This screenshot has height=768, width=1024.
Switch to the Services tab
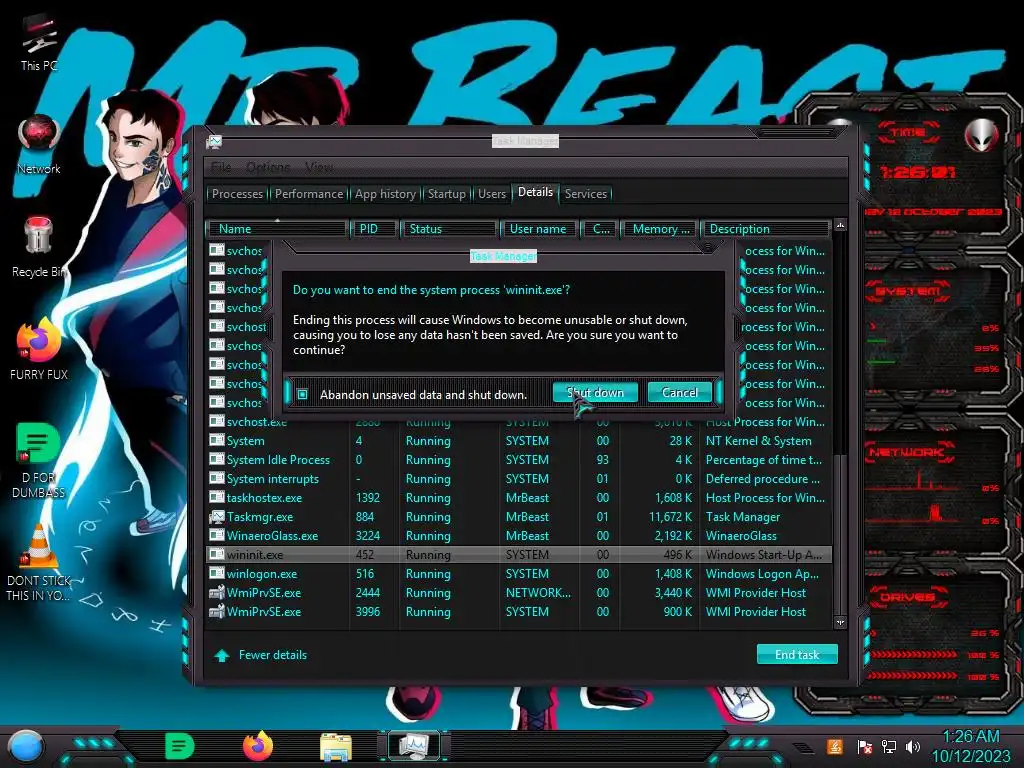pyautogui.click(x=585, y=194)
